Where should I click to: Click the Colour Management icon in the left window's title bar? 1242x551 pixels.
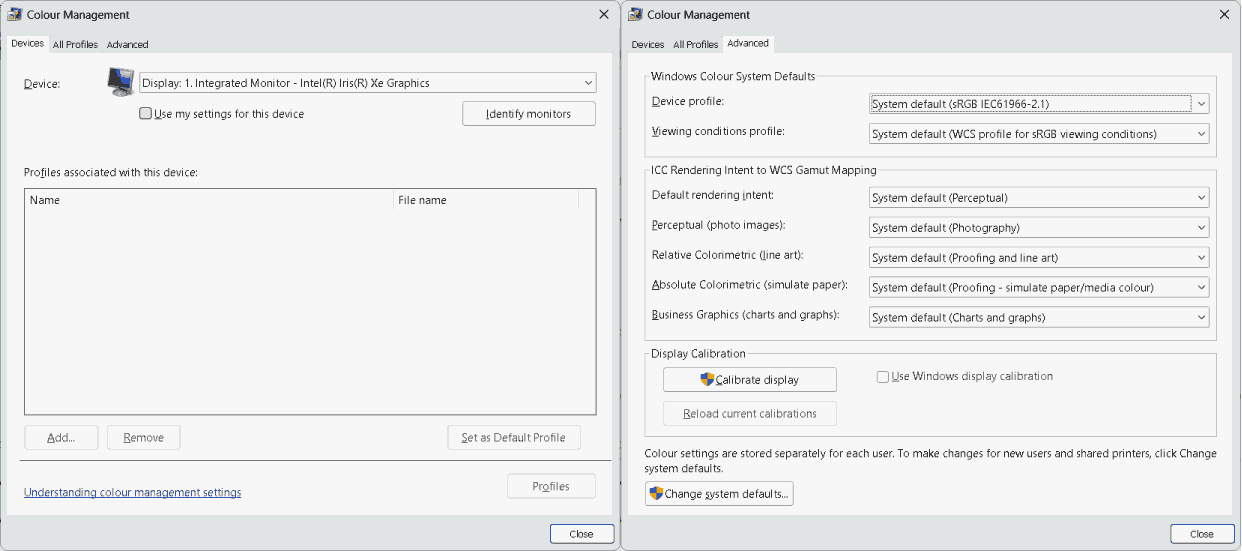pyautogui.click(x=16, y=15)
